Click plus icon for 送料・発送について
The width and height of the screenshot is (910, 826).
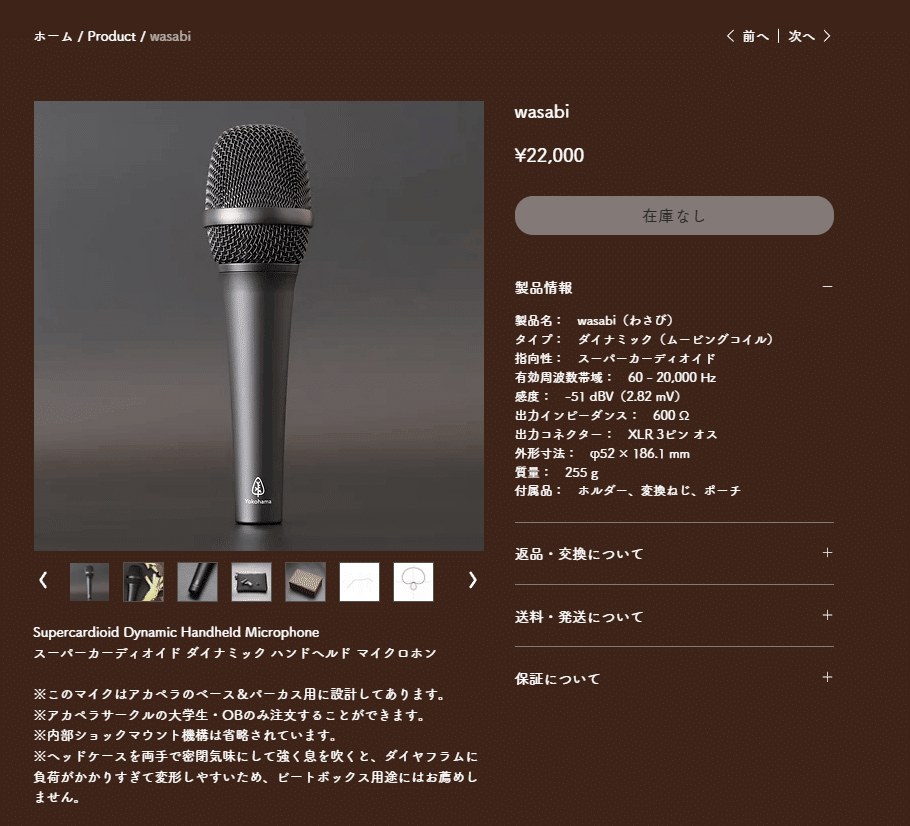[828, 615]
